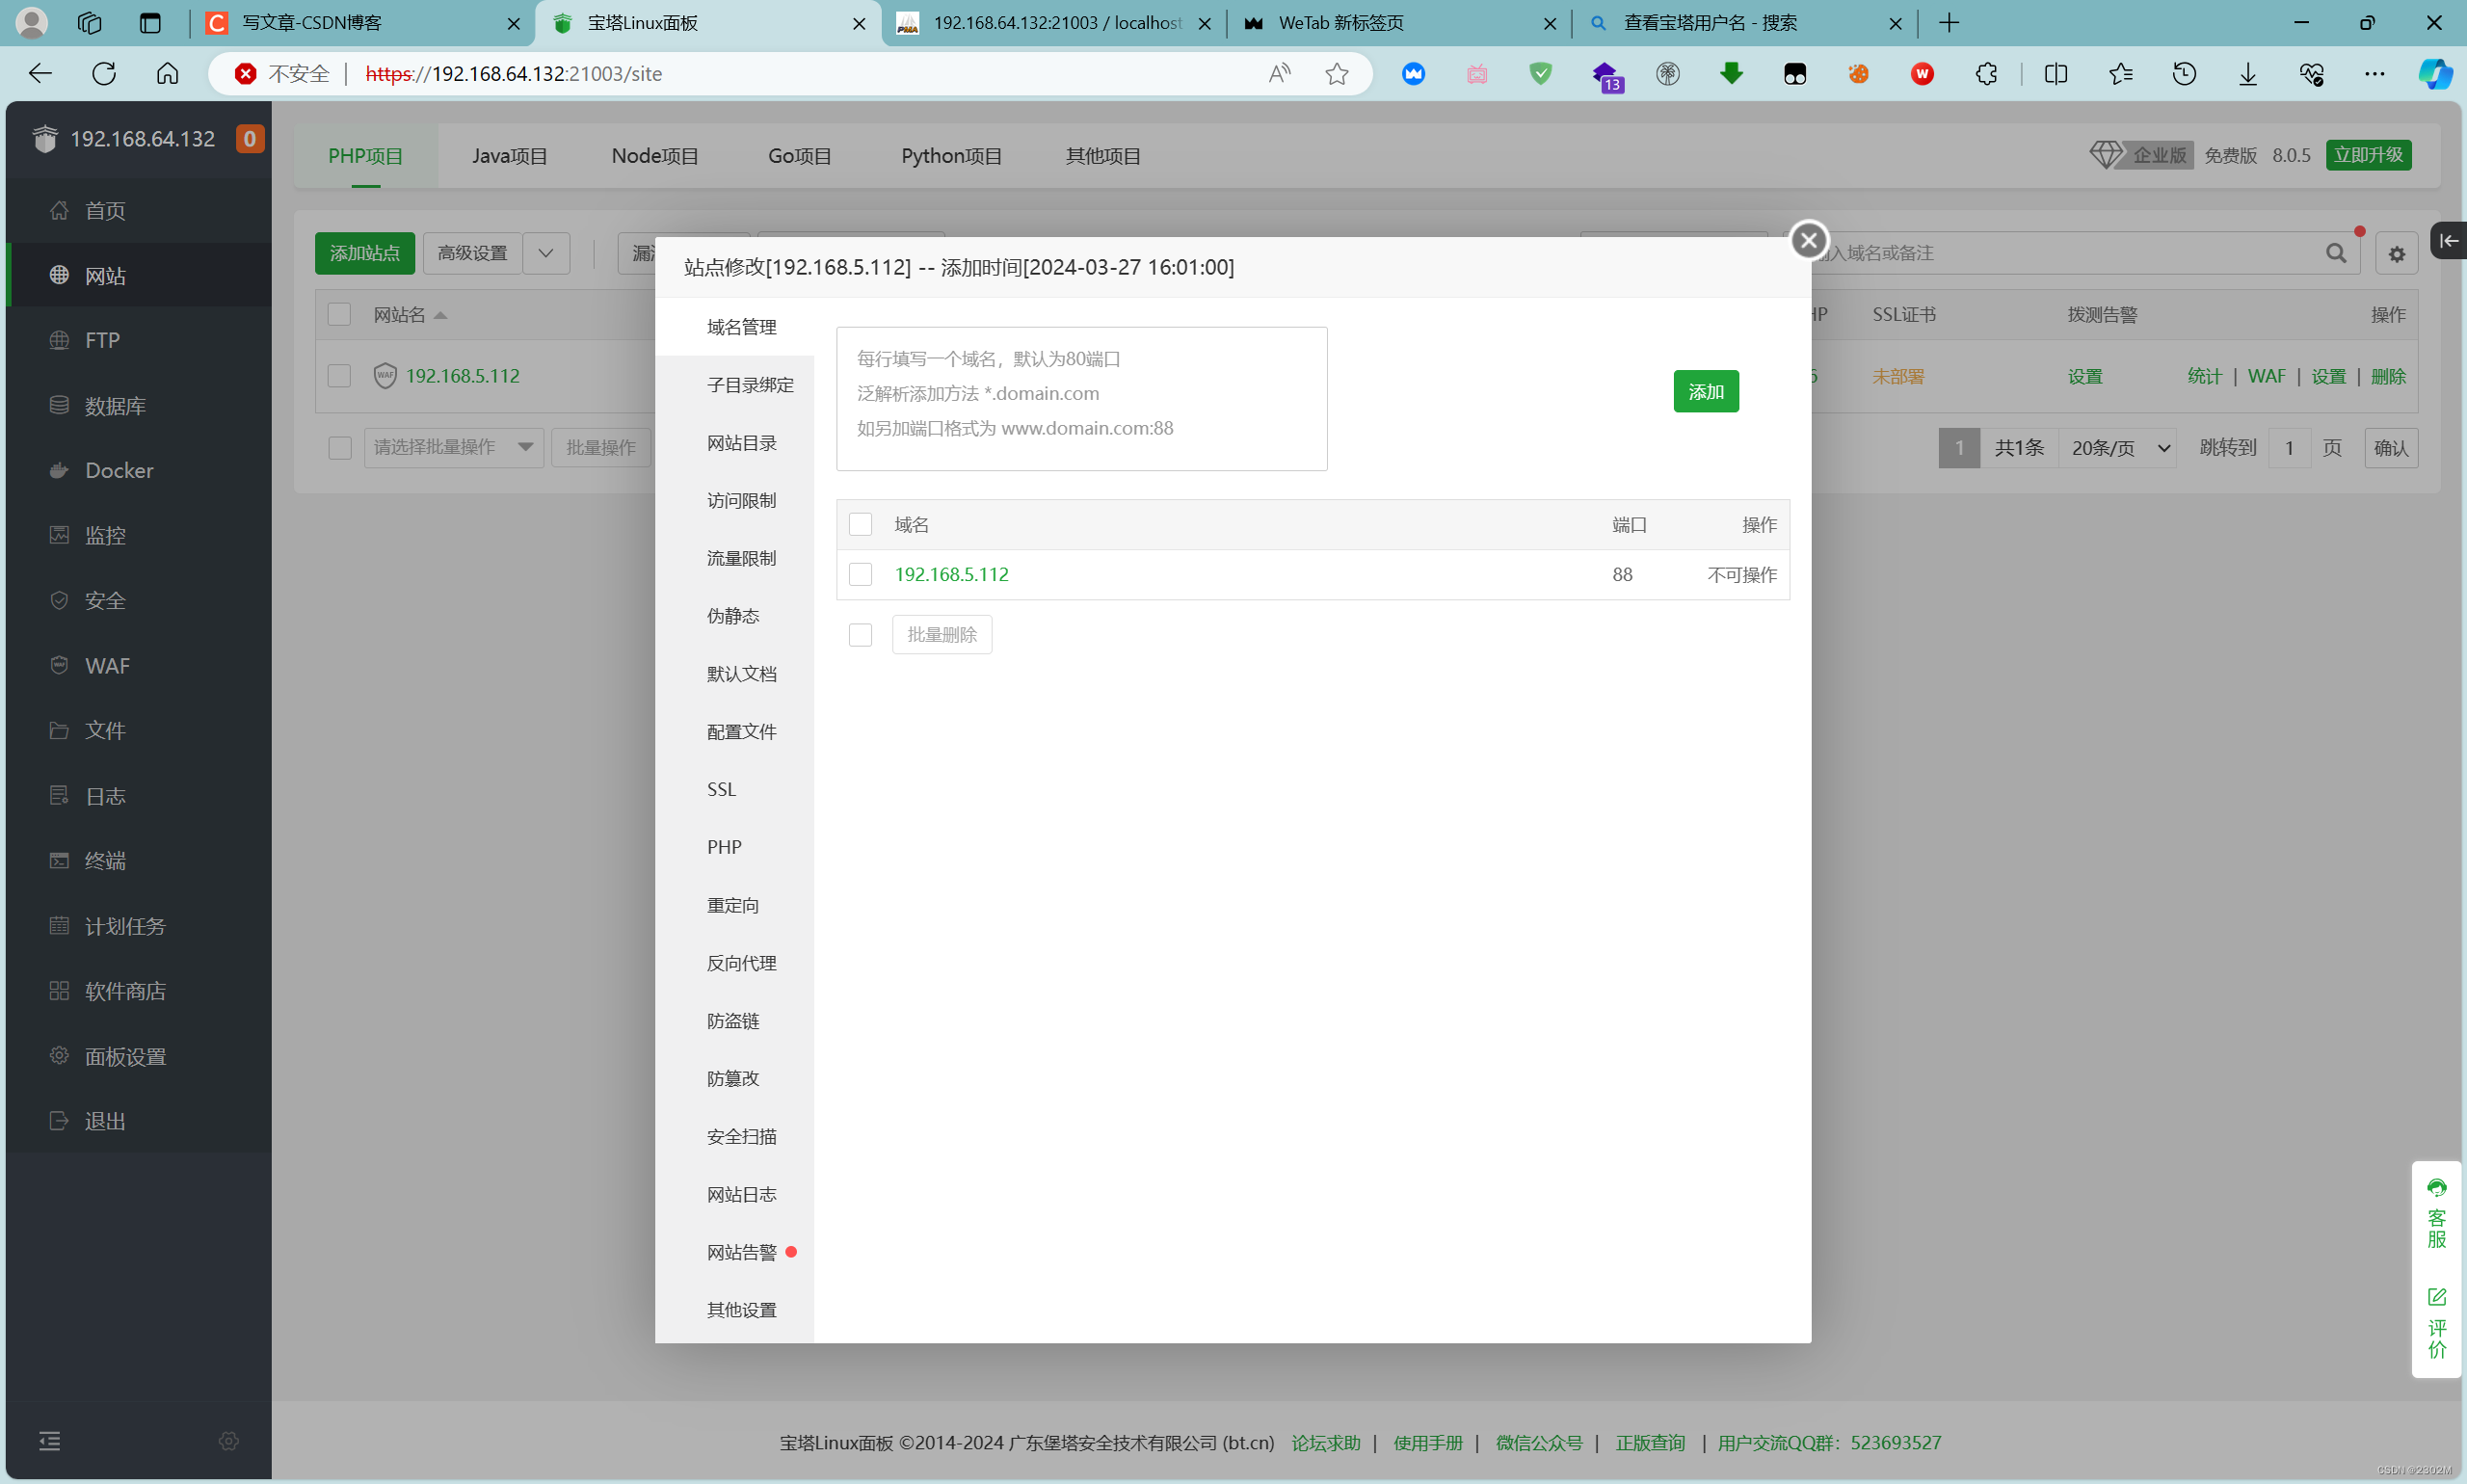Screen dimensions: 2467x1484
Task: Open the 20条/页 page size dropdown
Action: (2119, 448)
